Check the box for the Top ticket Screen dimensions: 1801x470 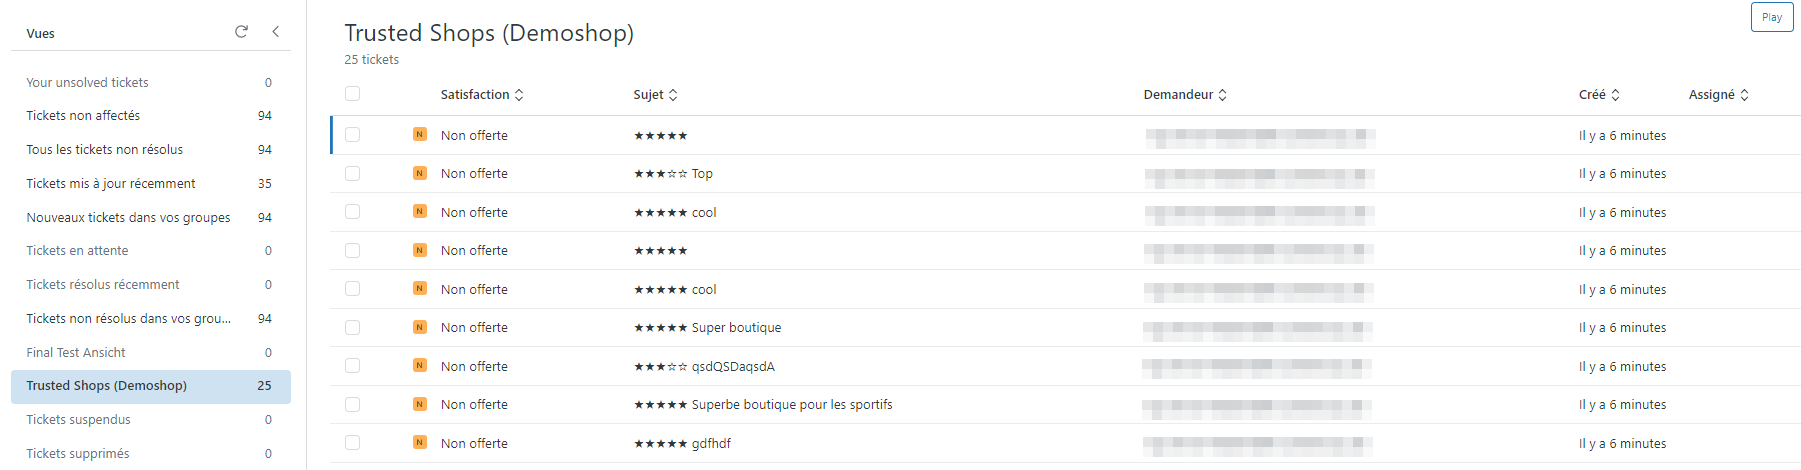[352, 173]
